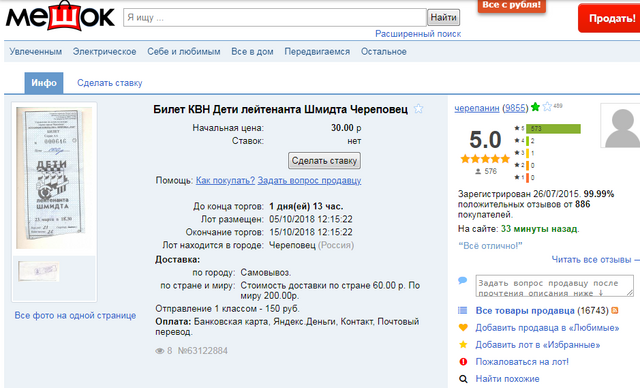Open Читать все отзывы link
The image size is (640, 388).
[591, 259]
